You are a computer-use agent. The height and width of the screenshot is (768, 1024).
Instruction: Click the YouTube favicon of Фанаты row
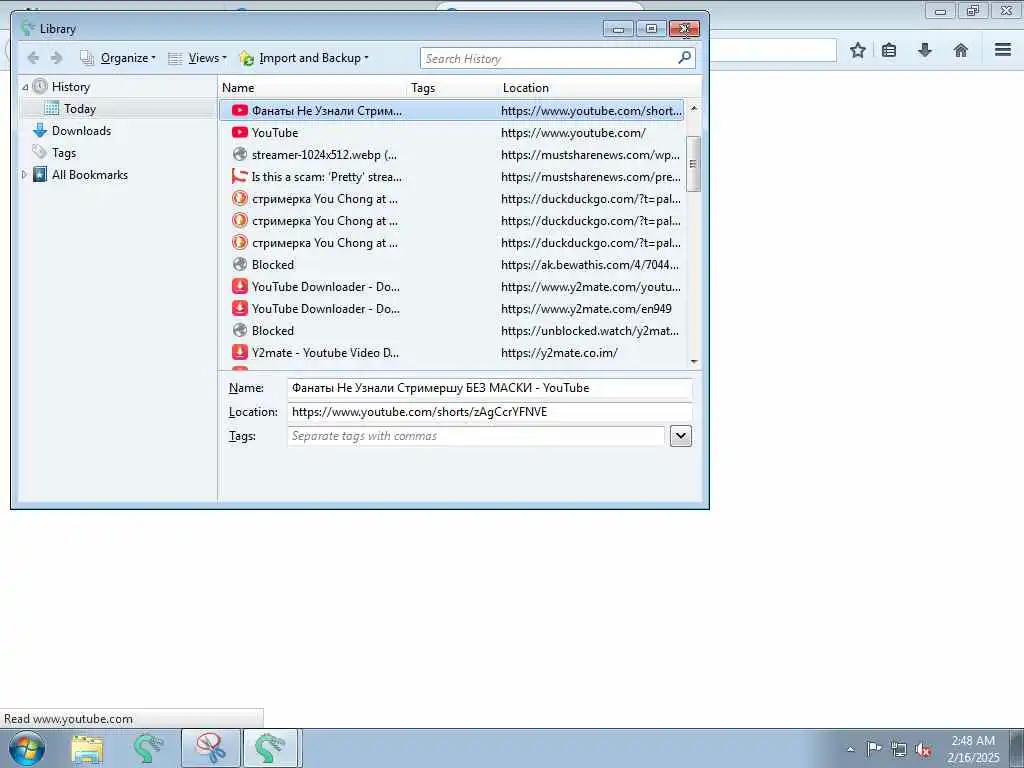240,111
